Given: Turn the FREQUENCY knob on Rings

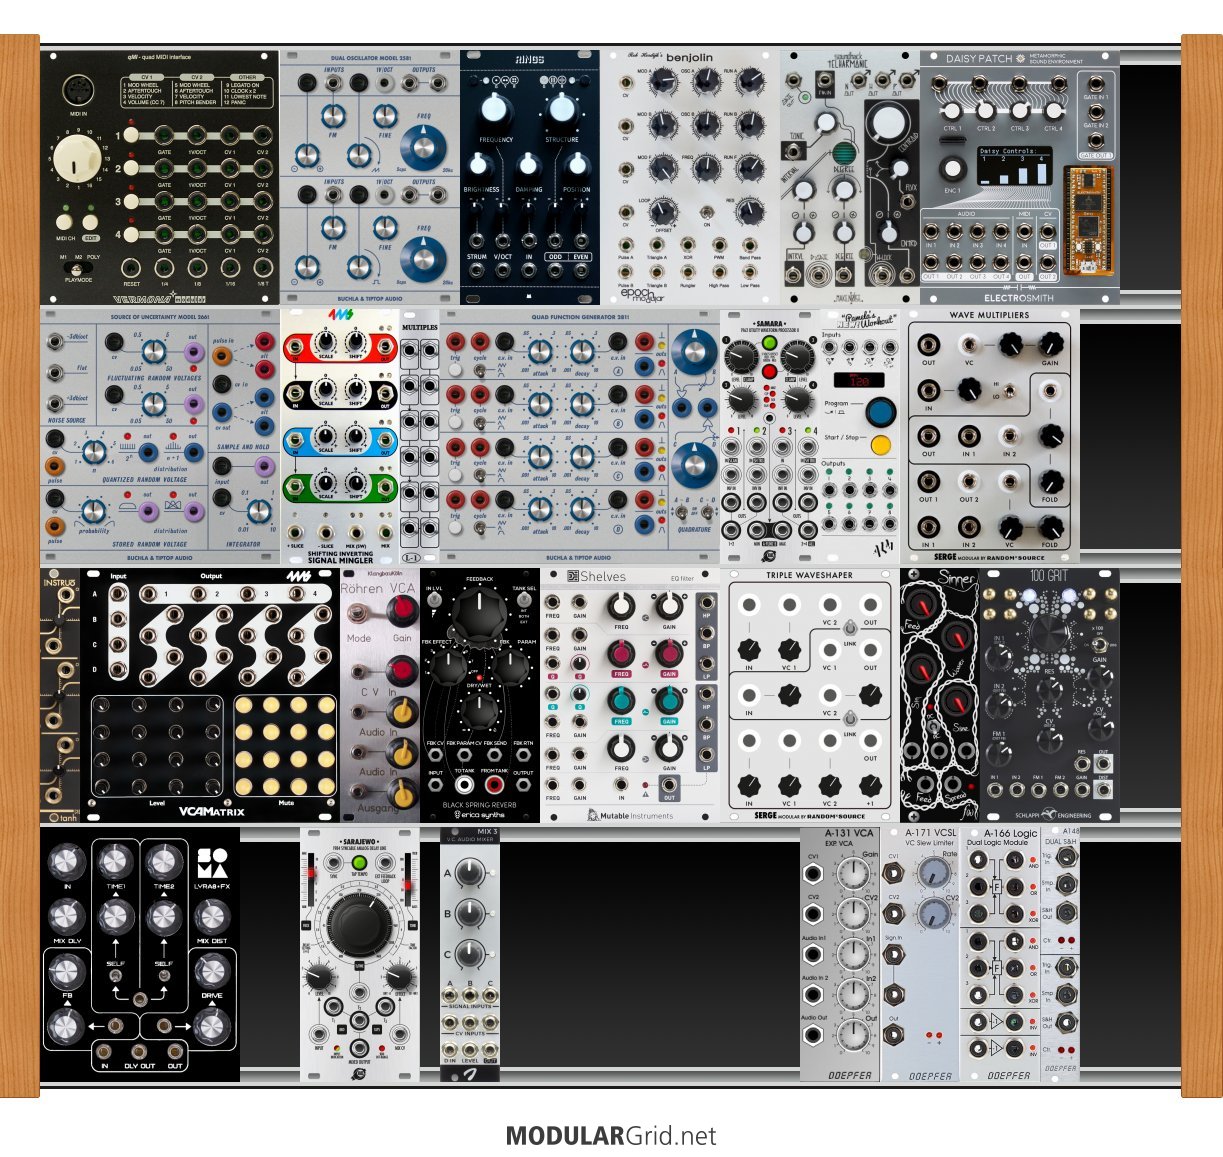Looking at the screenshot, I should 496,110.
